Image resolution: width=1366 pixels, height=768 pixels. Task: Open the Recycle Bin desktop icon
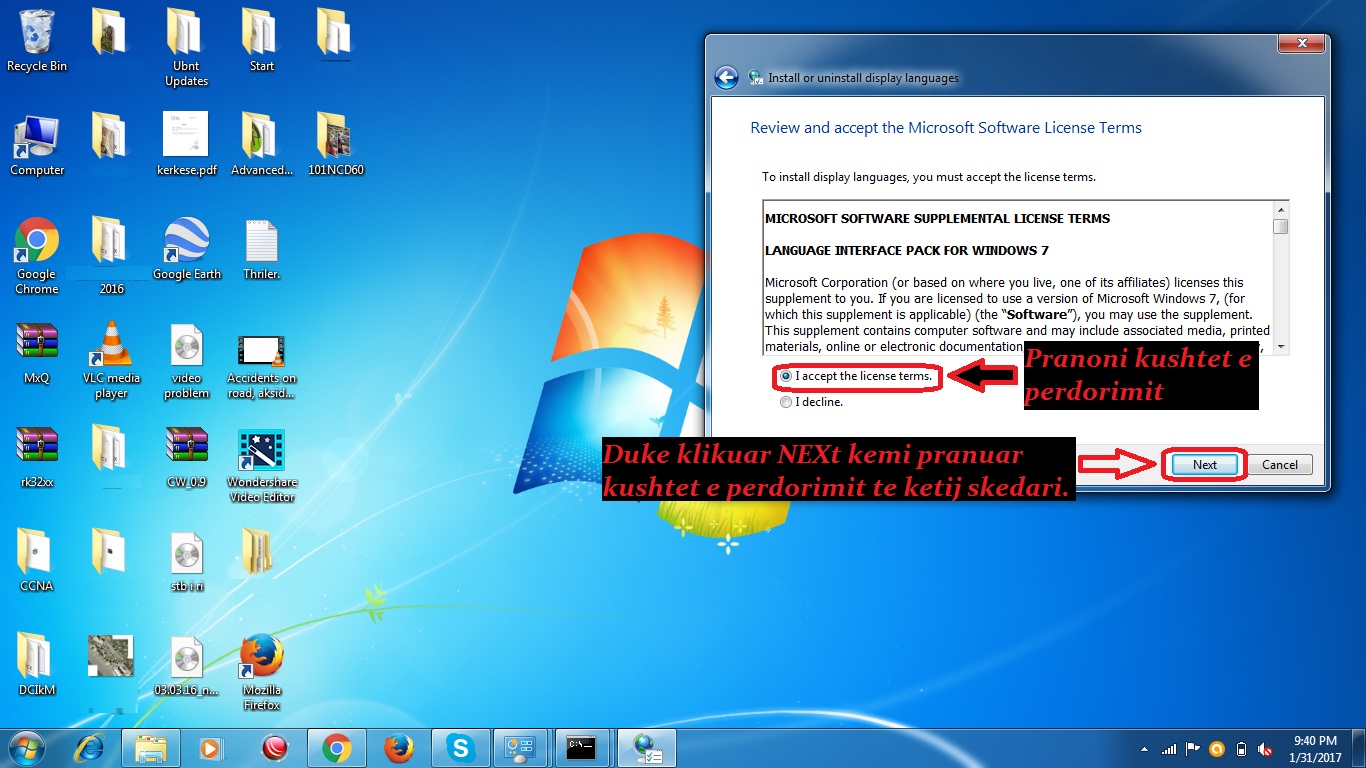(37, 40)
